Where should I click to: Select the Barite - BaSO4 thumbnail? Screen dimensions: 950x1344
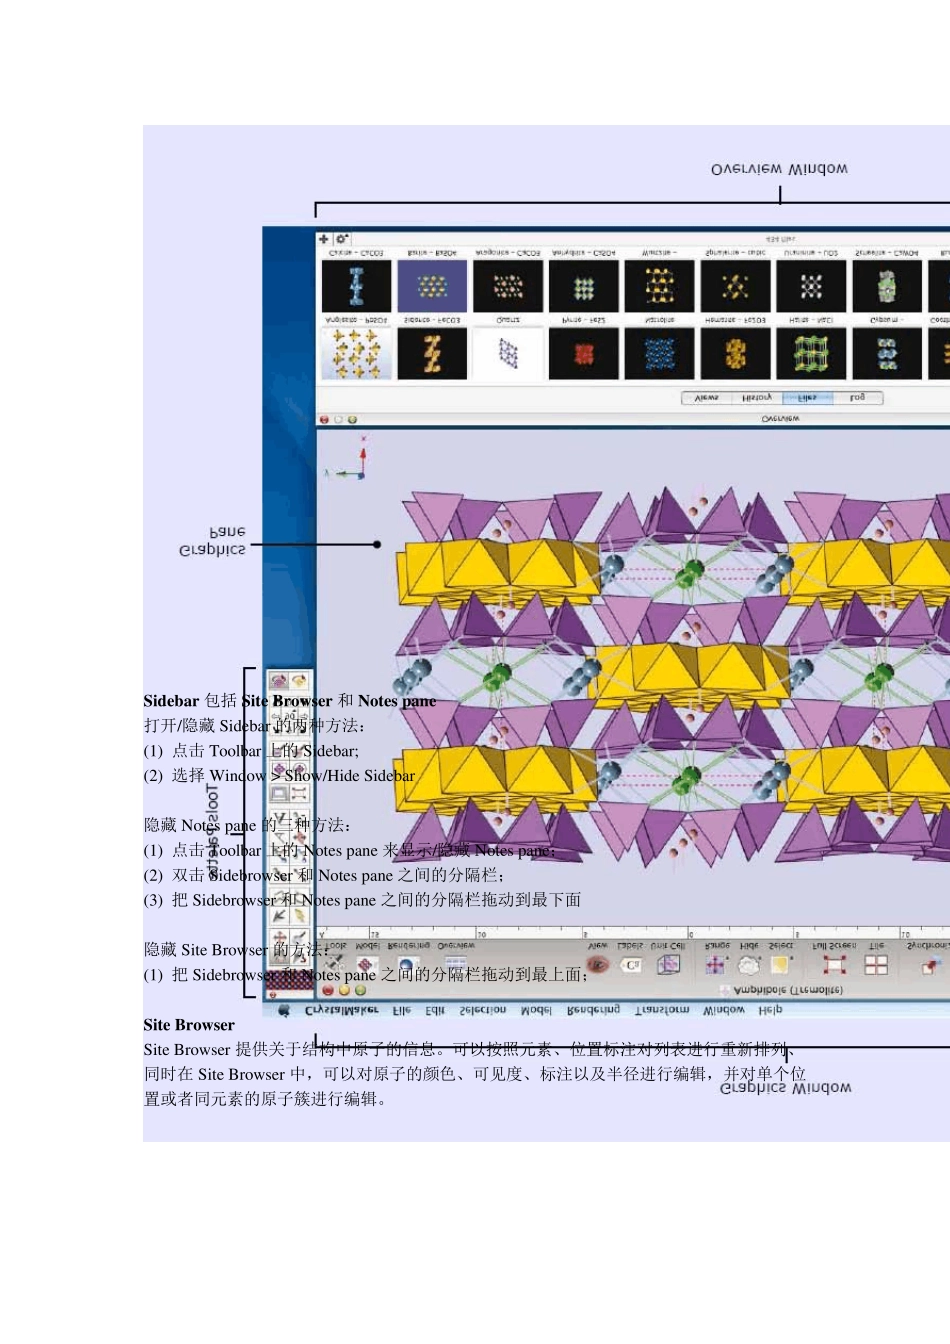coord(432,285)
